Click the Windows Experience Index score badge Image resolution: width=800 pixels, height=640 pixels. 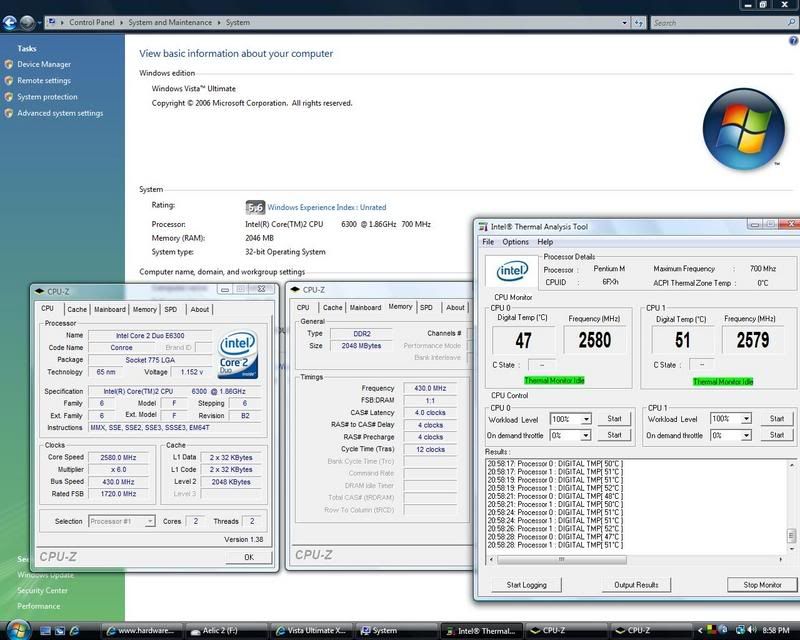pos(255,207)
